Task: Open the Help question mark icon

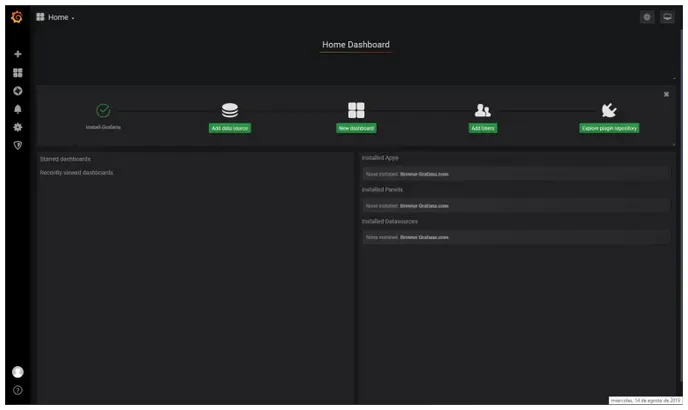Action: tap(18, 390)
